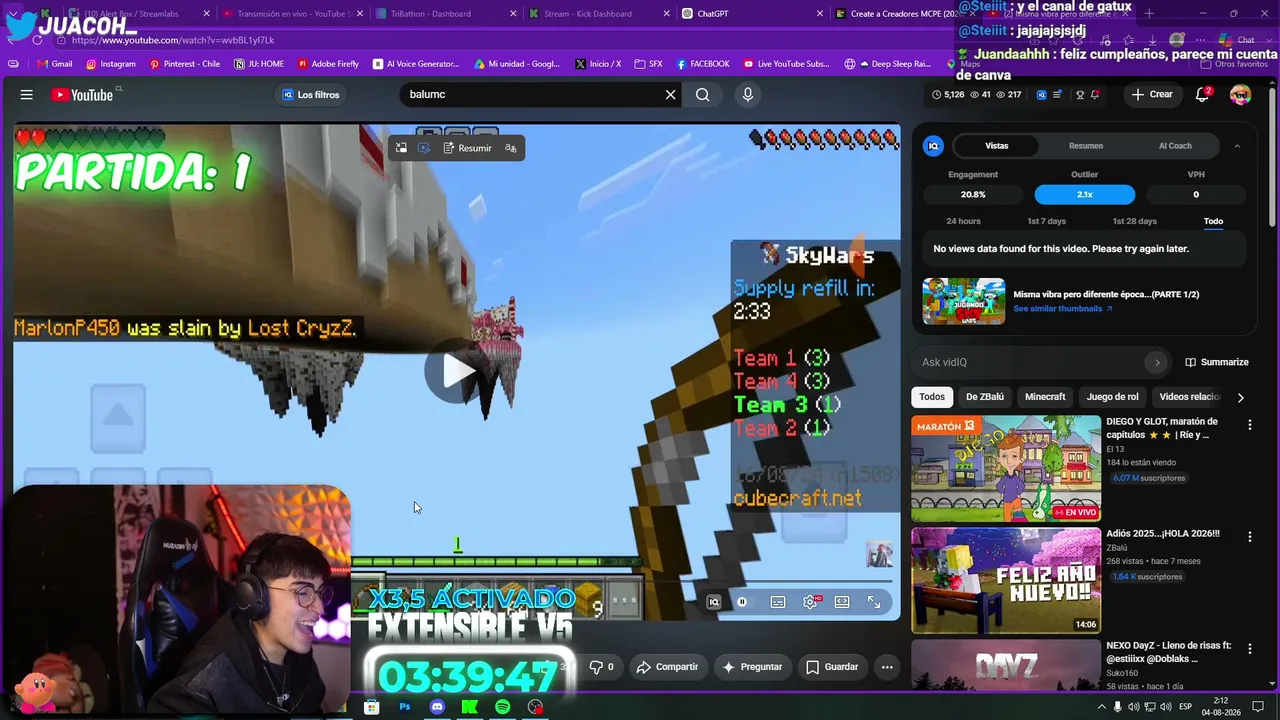Image resolution: width=1280 pixels, height=720 pixels.
Task: Select the 'De ZBalú' filter chip
Action: [x=985, y=397]
